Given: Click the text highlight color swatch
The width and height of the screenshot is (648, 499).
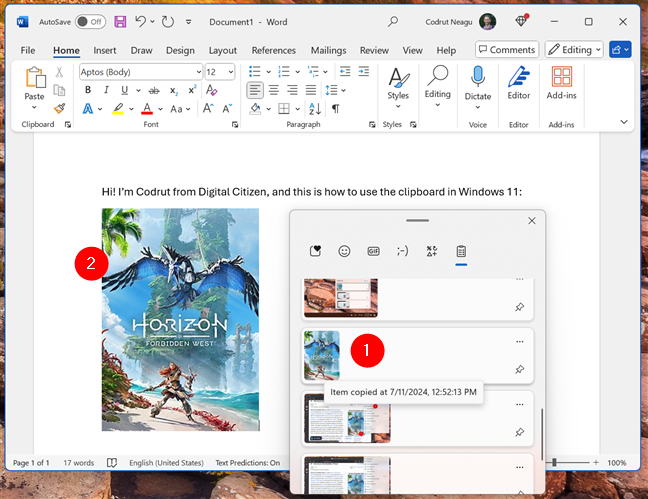Looking at the screenshot, I should pyautogui.click(x=118, y=109).
